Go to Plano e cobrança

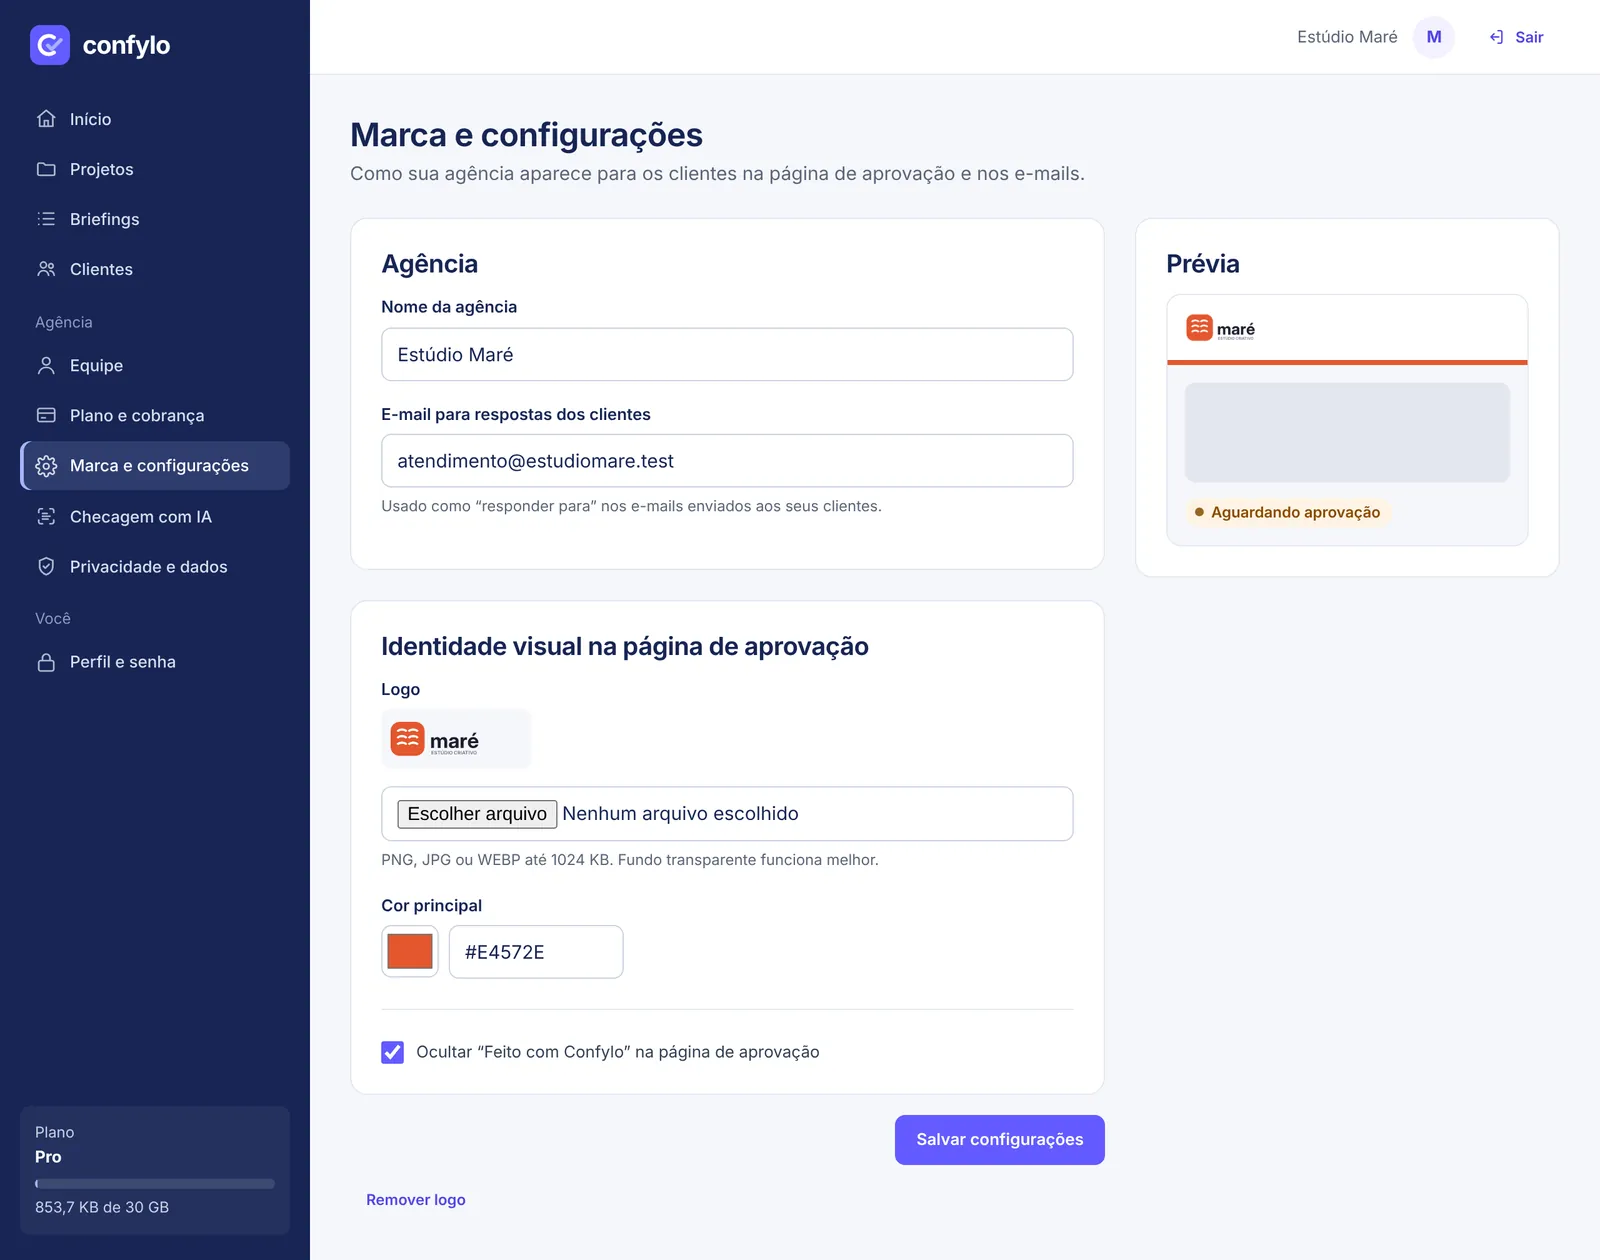(155, 415)
